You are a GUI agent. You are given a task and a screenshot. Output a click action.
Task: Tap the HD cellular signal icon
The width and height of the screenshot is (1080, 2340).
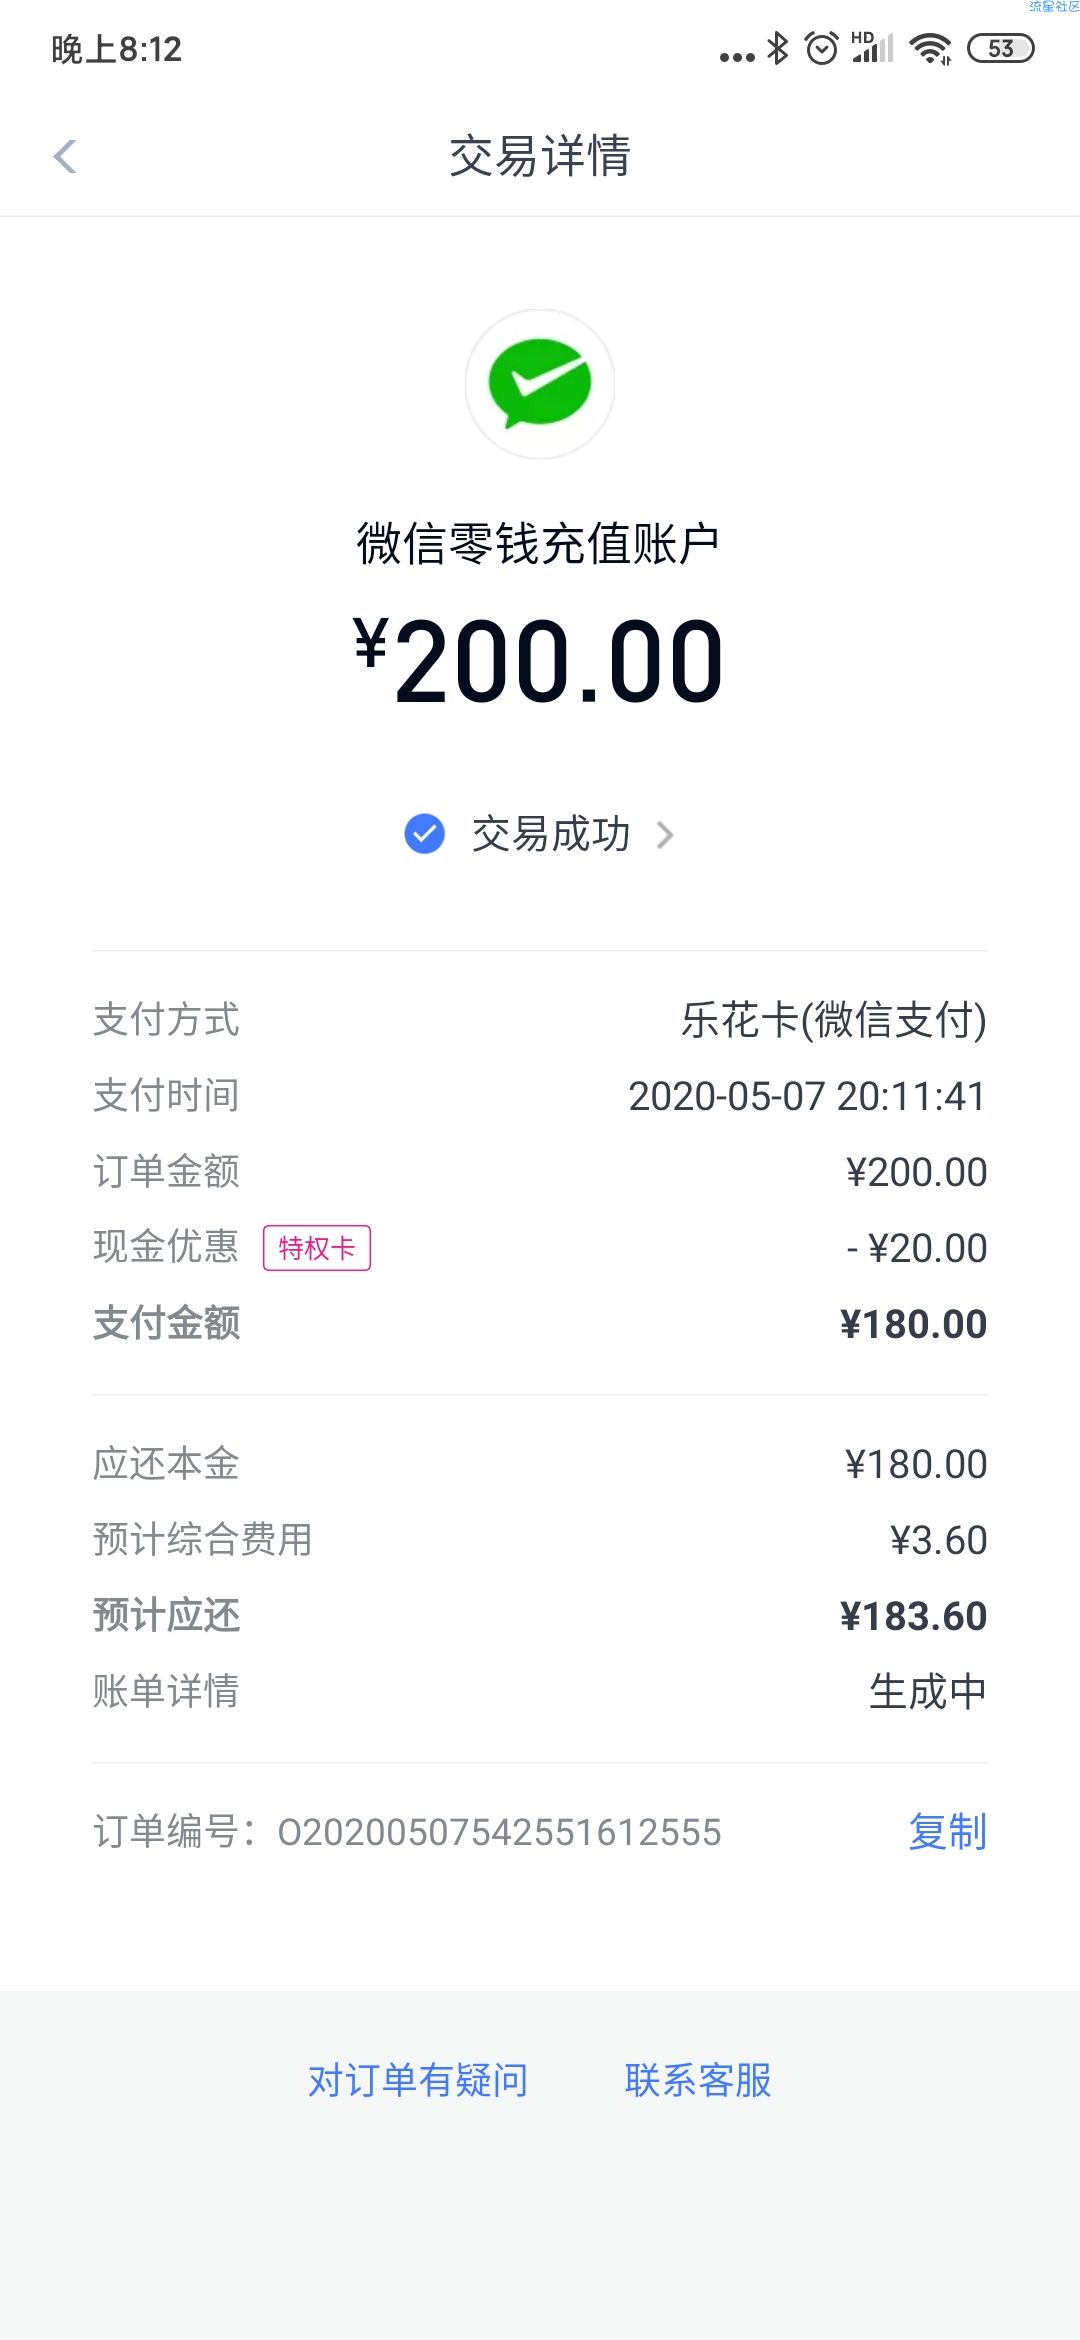872,47
